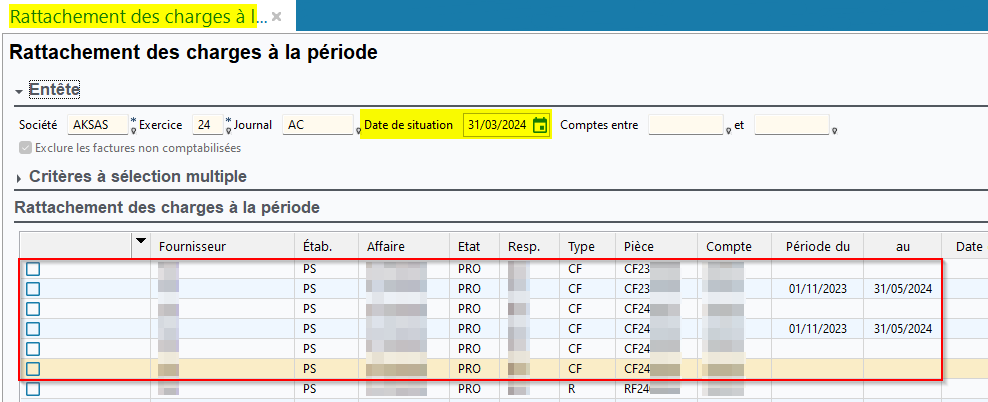Select the checkbox of the RF24 row
The image size is (988, 402).
33,389
